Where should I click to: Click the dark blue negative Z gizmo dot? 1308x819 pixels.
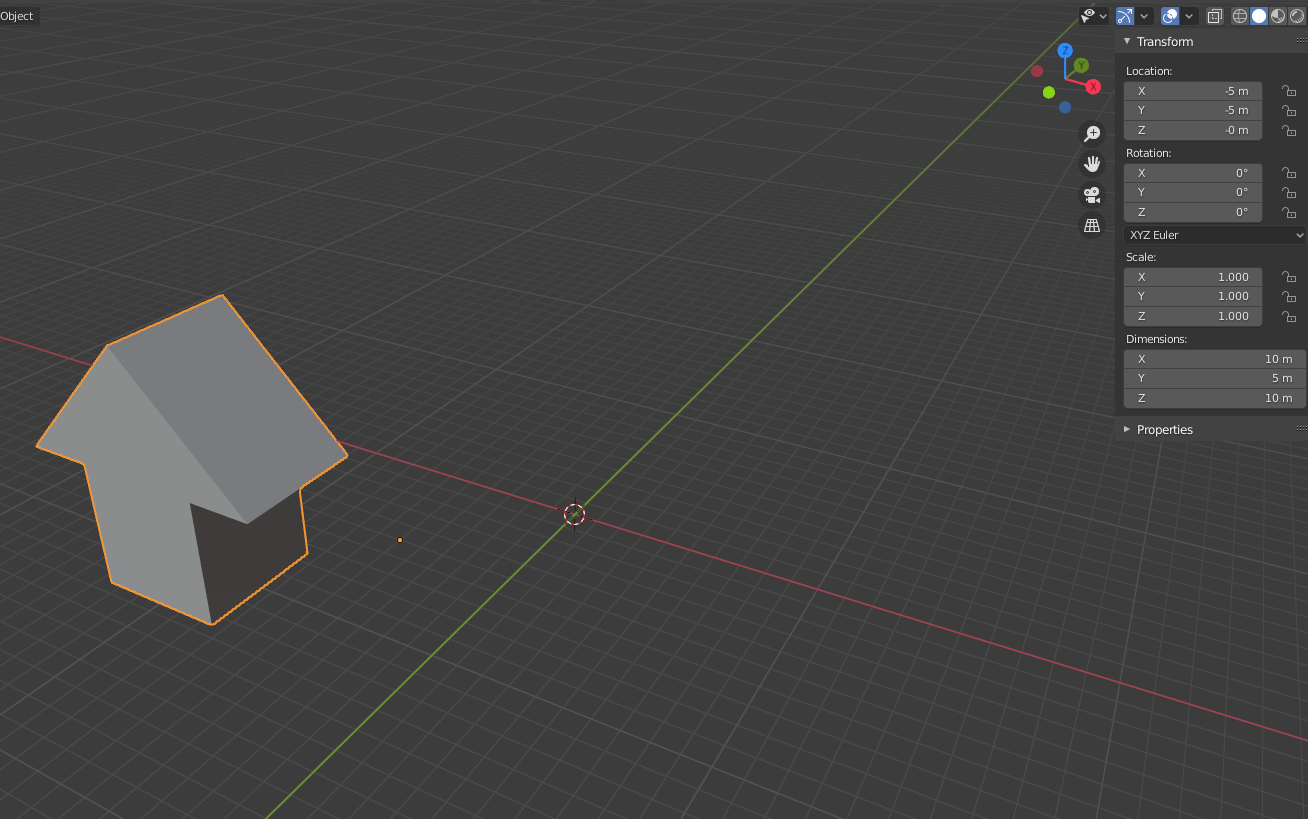pos(1065,107)
